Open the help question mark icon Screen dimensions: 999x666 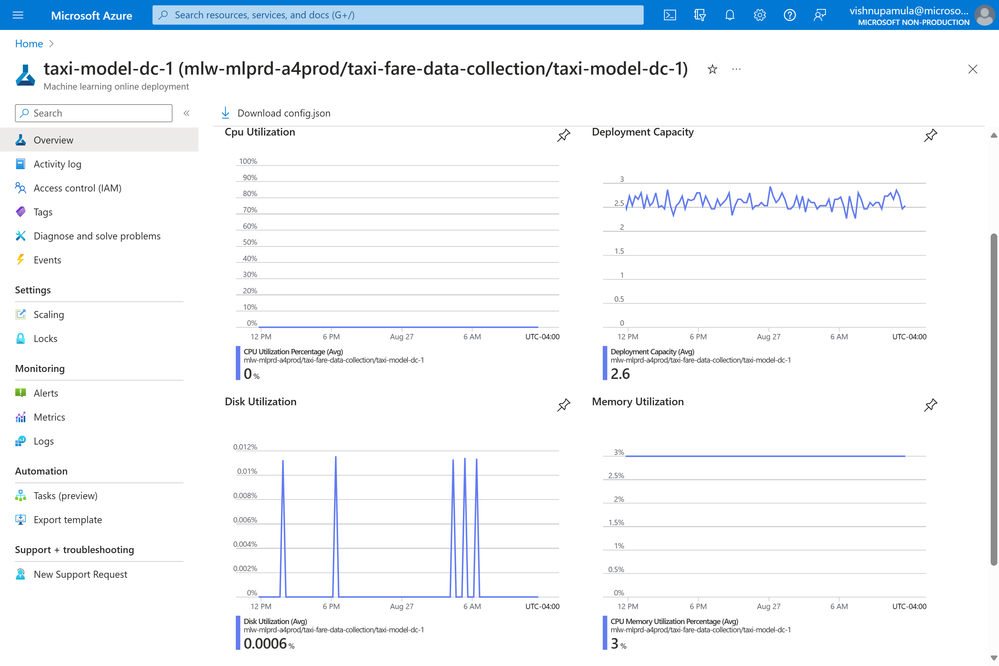[x=789, y=15]
